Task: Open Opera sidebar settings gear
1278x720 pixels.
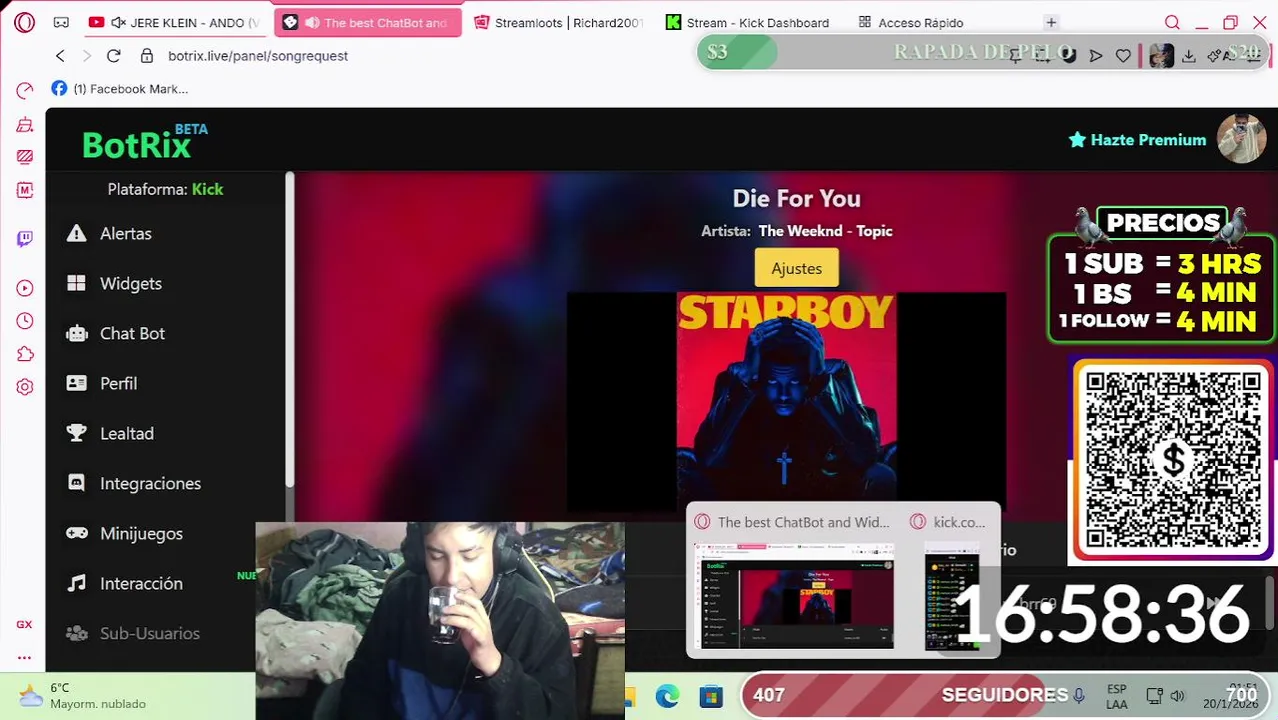Action: 25,387
